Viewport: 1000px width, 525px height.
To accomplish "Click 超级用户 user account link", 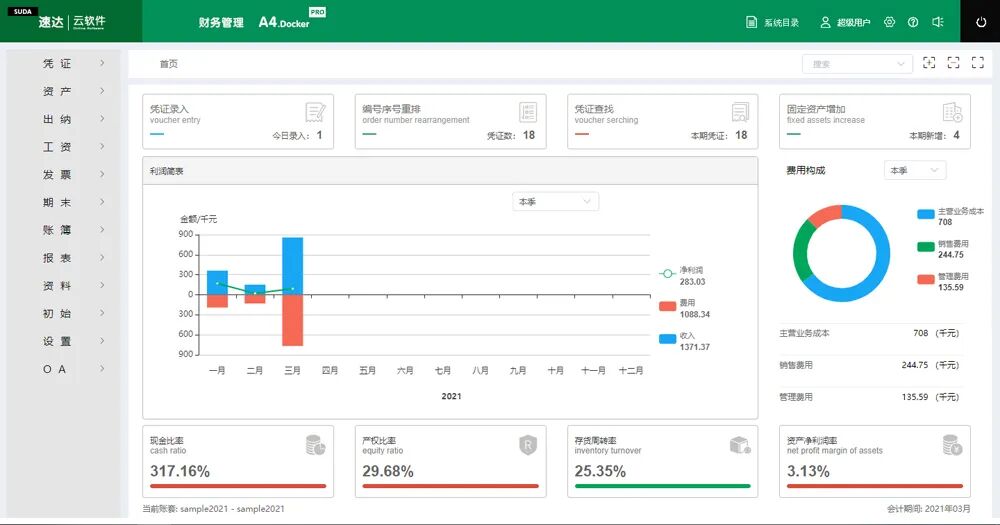I will tap(845, 22).
